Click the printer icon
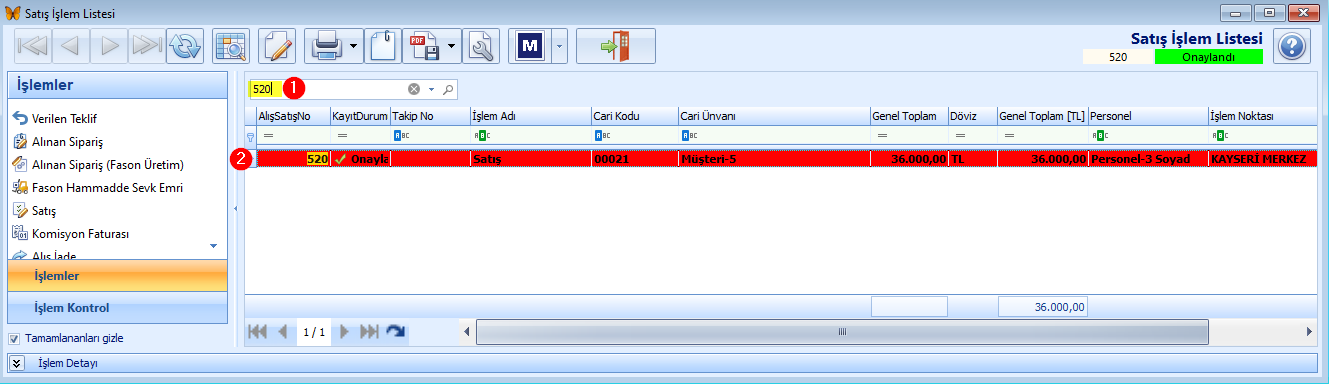This screenshot has width=1329, height=384. [x=326, y=46]
